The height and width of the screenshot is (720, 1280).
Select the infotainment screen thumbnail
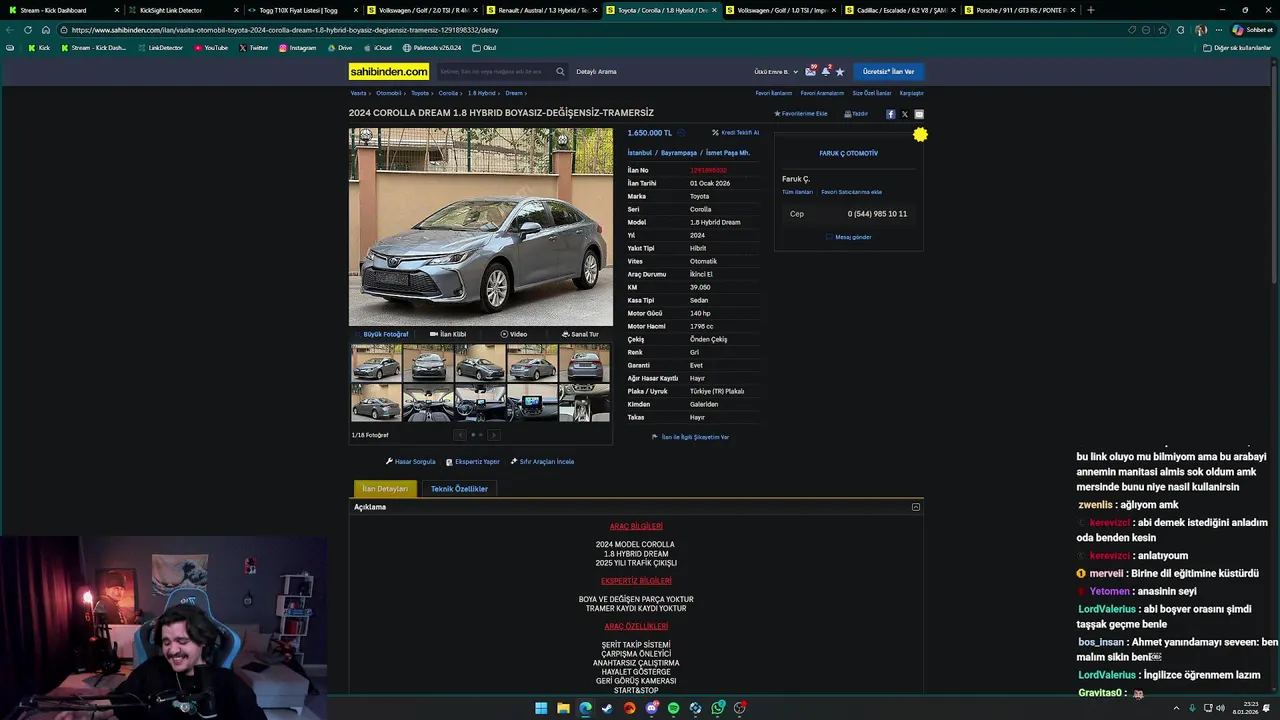coord(532,403)
